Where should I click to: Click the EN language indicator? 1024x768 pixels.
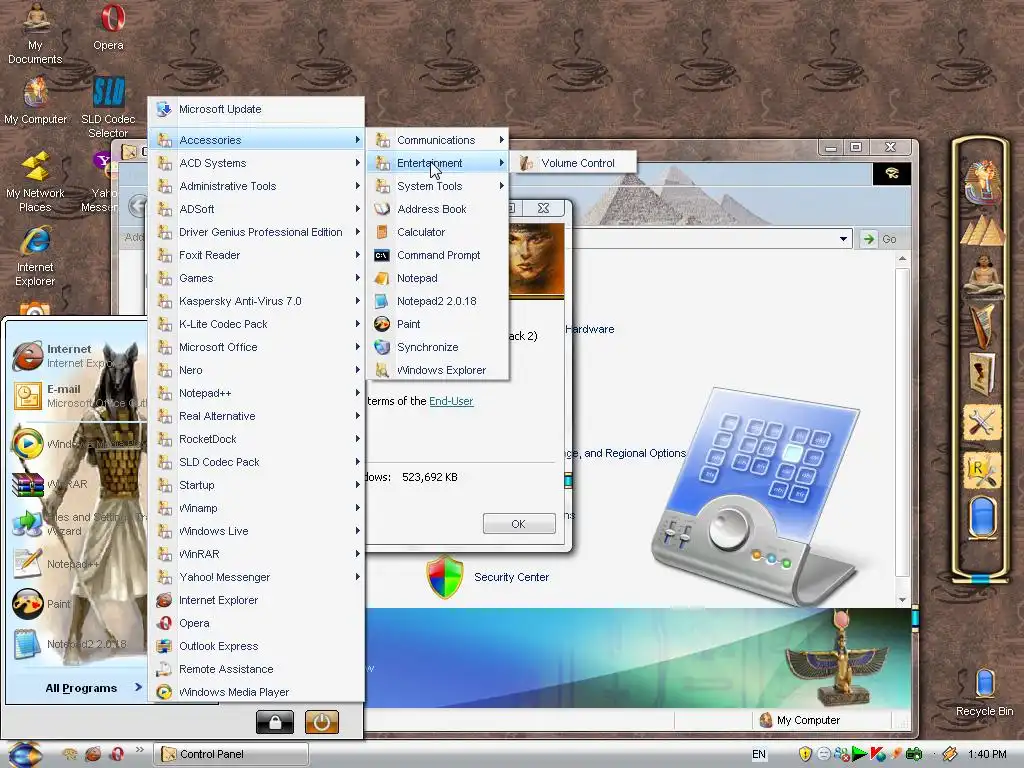[x=758, y=754]
